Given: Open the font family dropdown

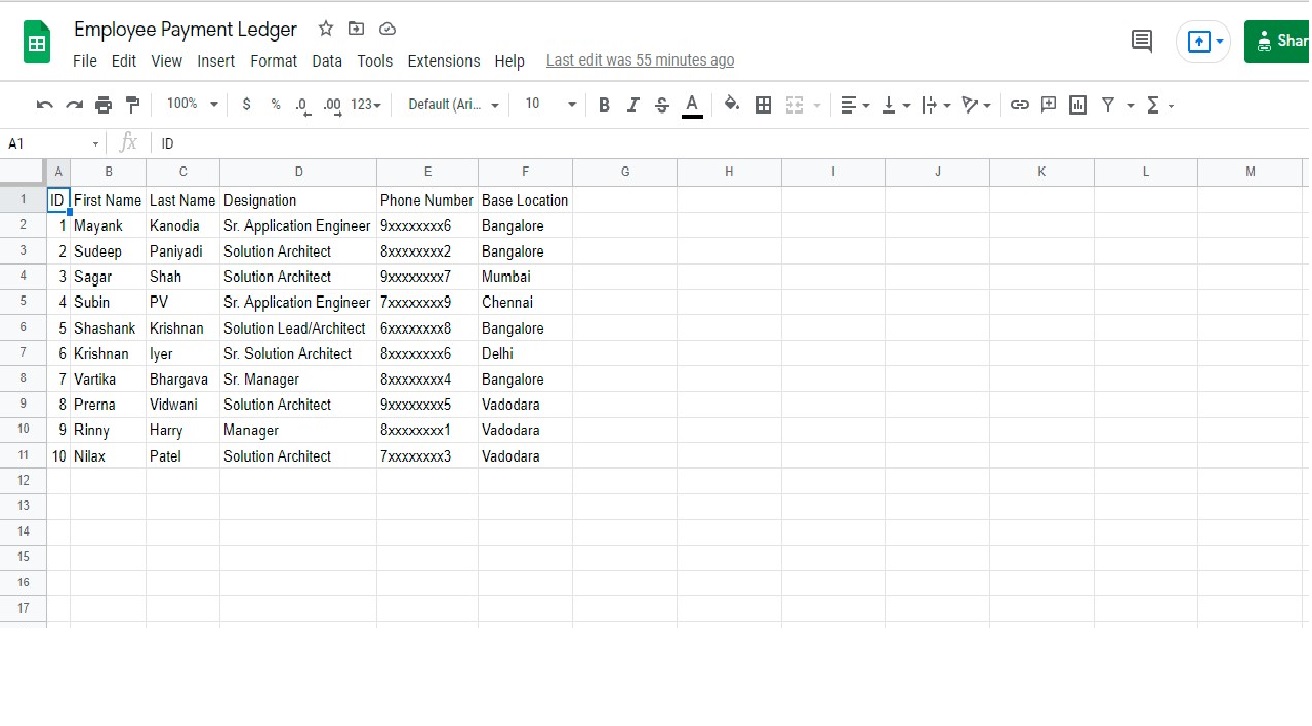Looking at the screenshot, I should 454,104.
